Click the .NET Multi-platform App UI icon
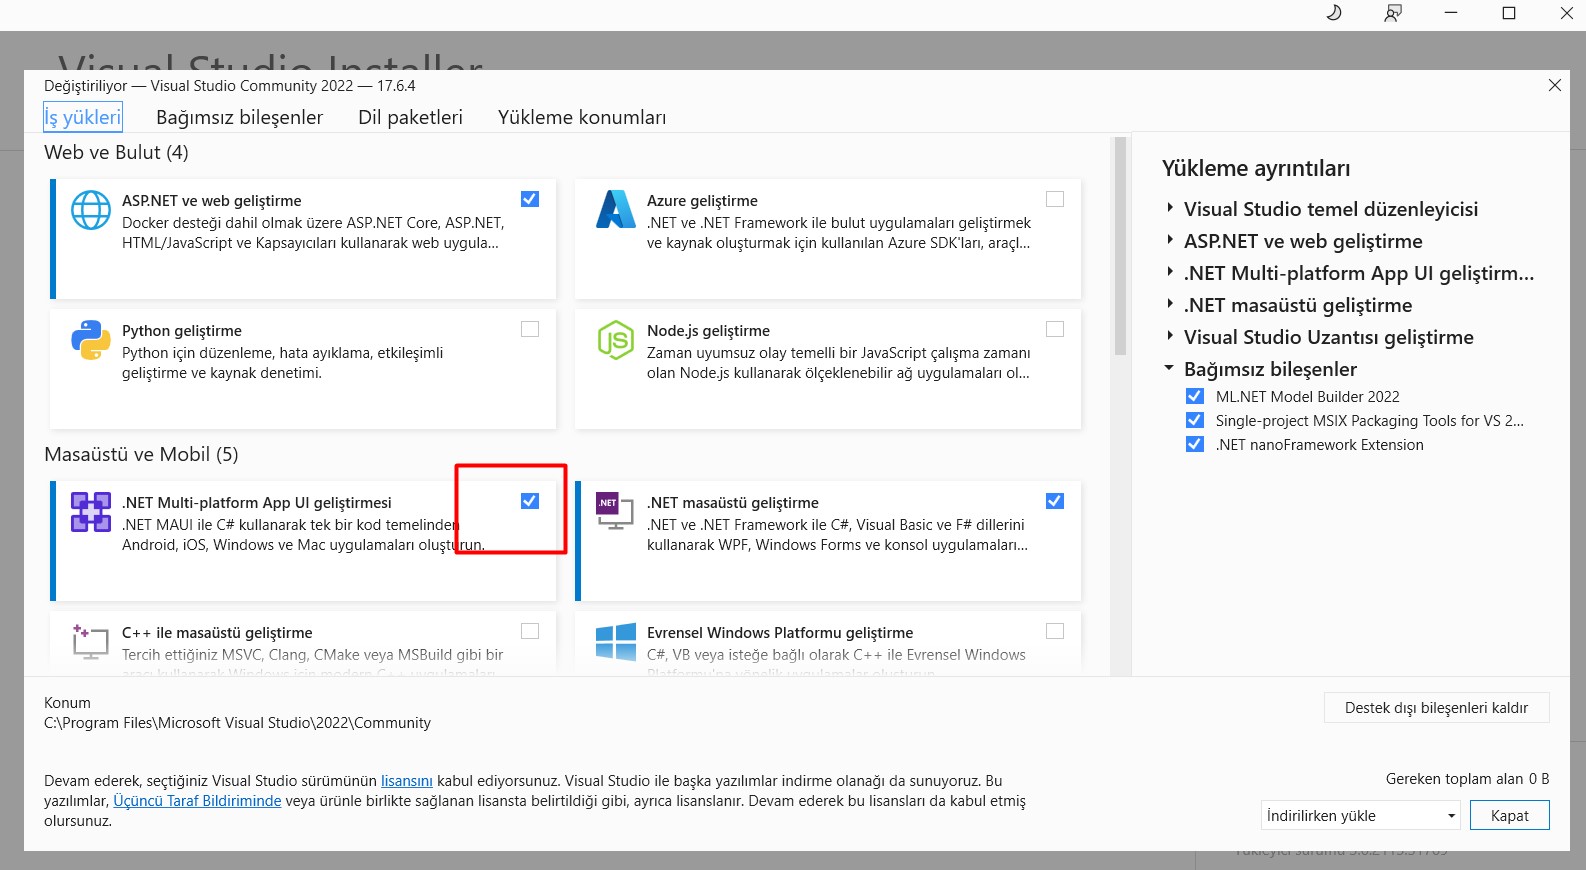Viewport: 1586px width, 870px height. click(91, 512)
